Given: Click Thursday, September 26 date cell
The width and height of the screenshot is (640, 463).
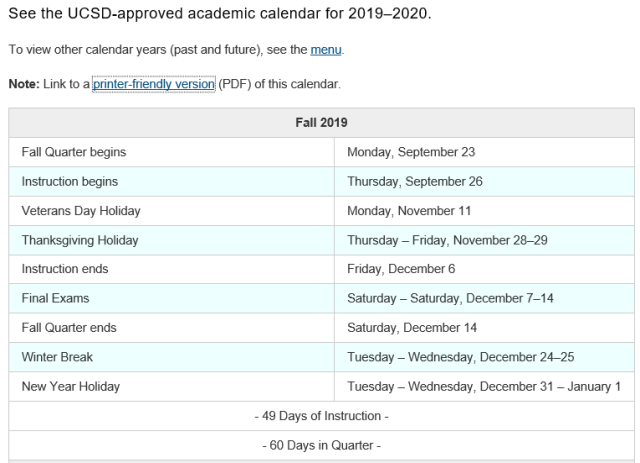Looking at the screenshot, I should point(484,181).
